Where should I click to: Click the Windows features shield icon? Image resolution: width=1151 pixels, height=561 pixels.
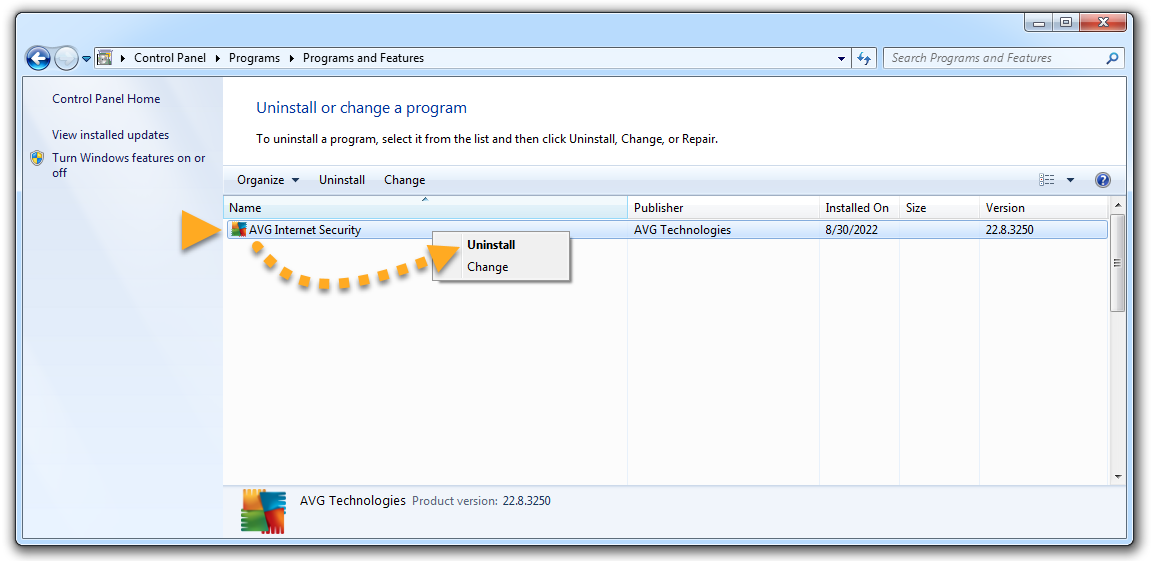(37, 158)
